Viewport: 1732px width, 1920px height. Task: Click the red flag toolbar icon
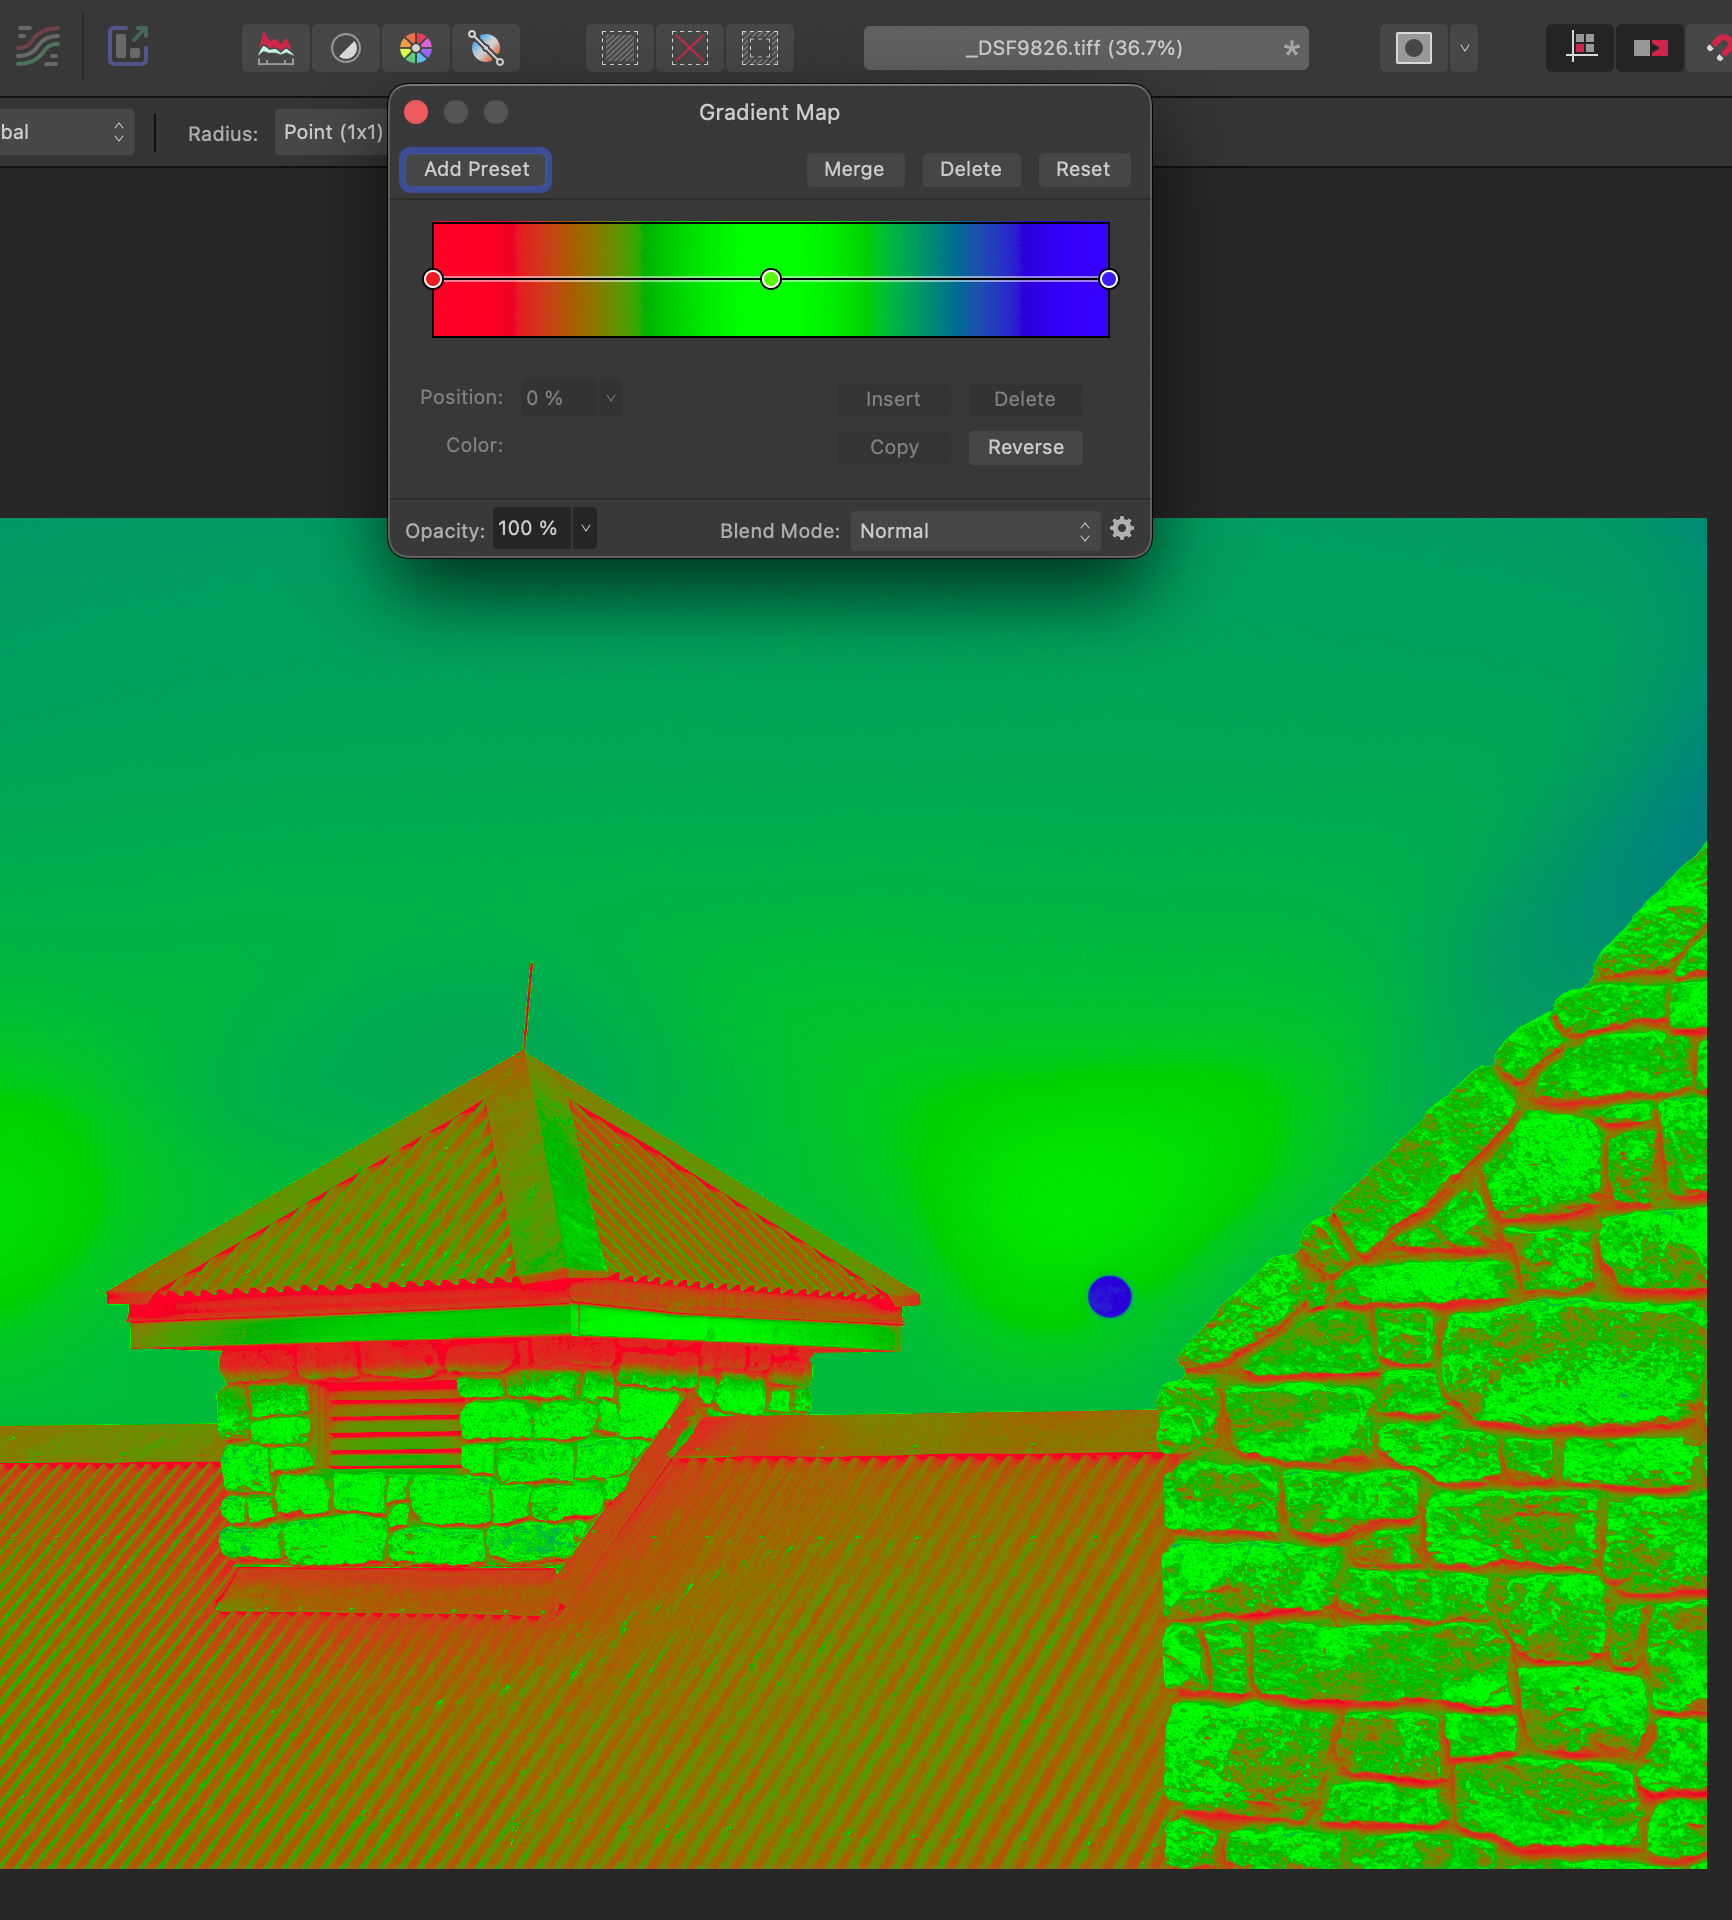click(x=1651, y=48)
